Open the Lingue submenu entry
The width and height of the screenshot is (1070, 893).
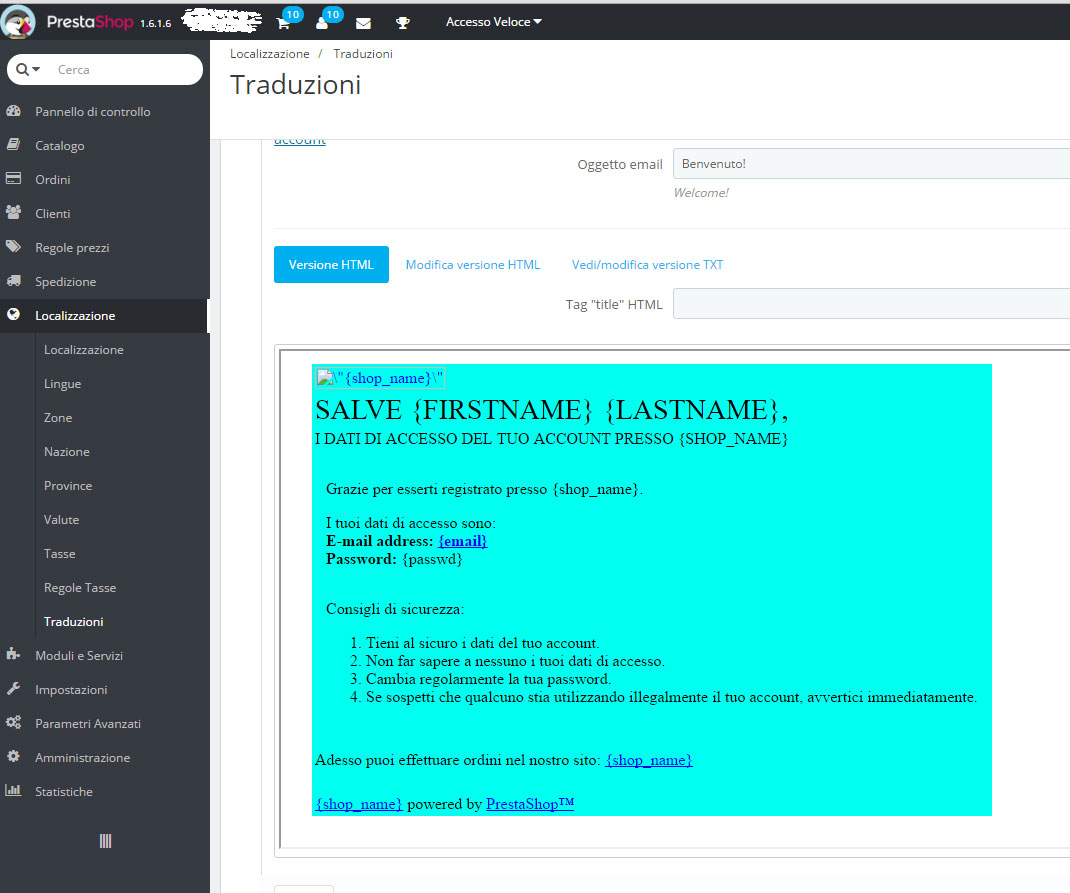pos(63,384)
